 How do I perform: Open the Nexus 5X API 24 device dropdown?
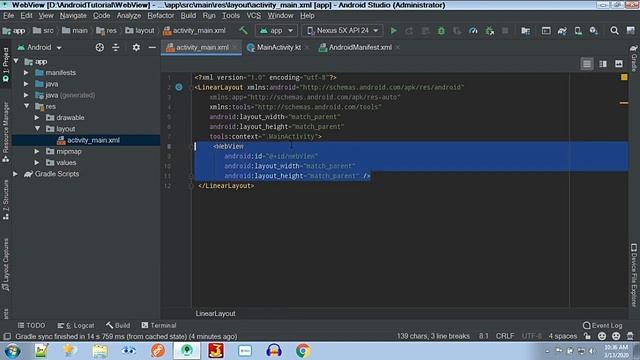[x=342, y=31]
